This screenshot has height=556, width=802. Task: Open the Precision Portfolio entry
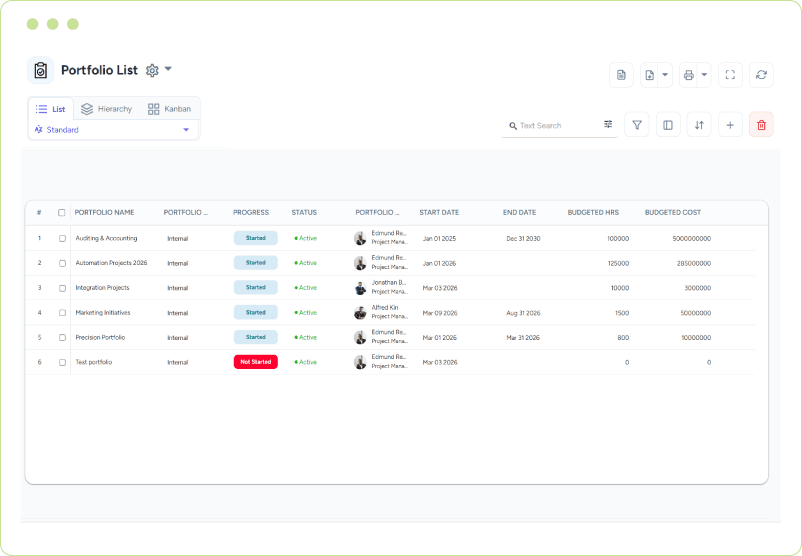pyautogui.click(x=100, y=338)
